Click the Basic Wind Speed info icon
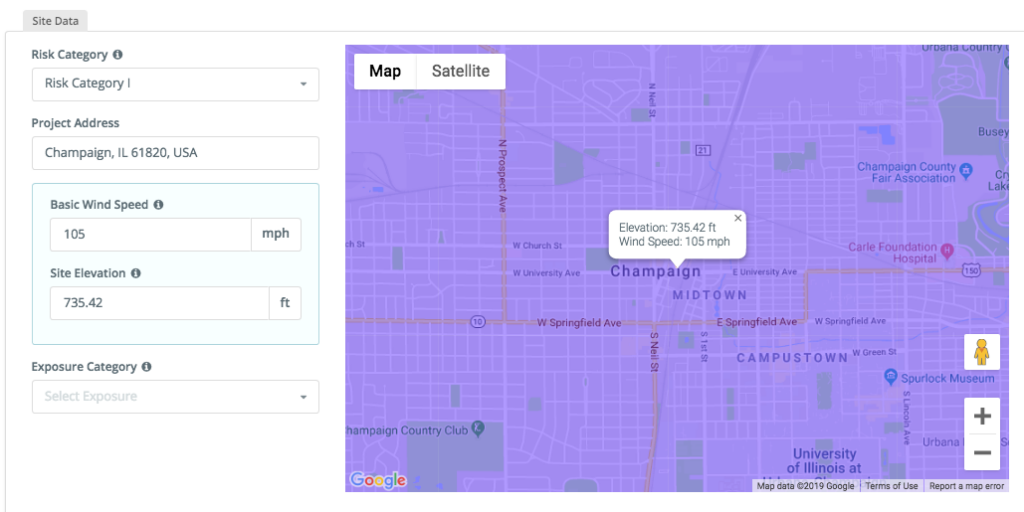1024x512 pixels. point(158,205)
